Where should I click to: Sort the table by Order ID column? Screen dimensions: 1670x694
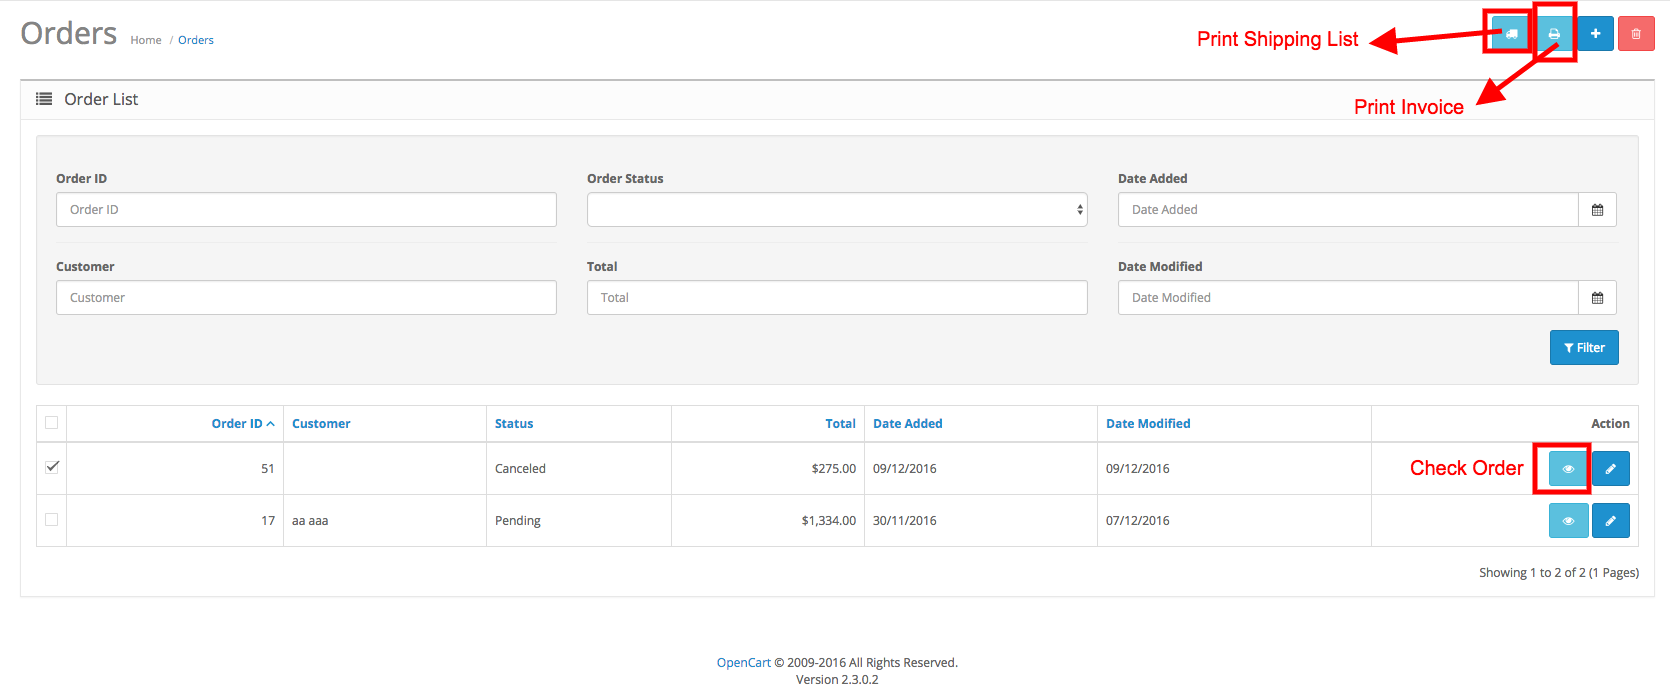point(237,424)
